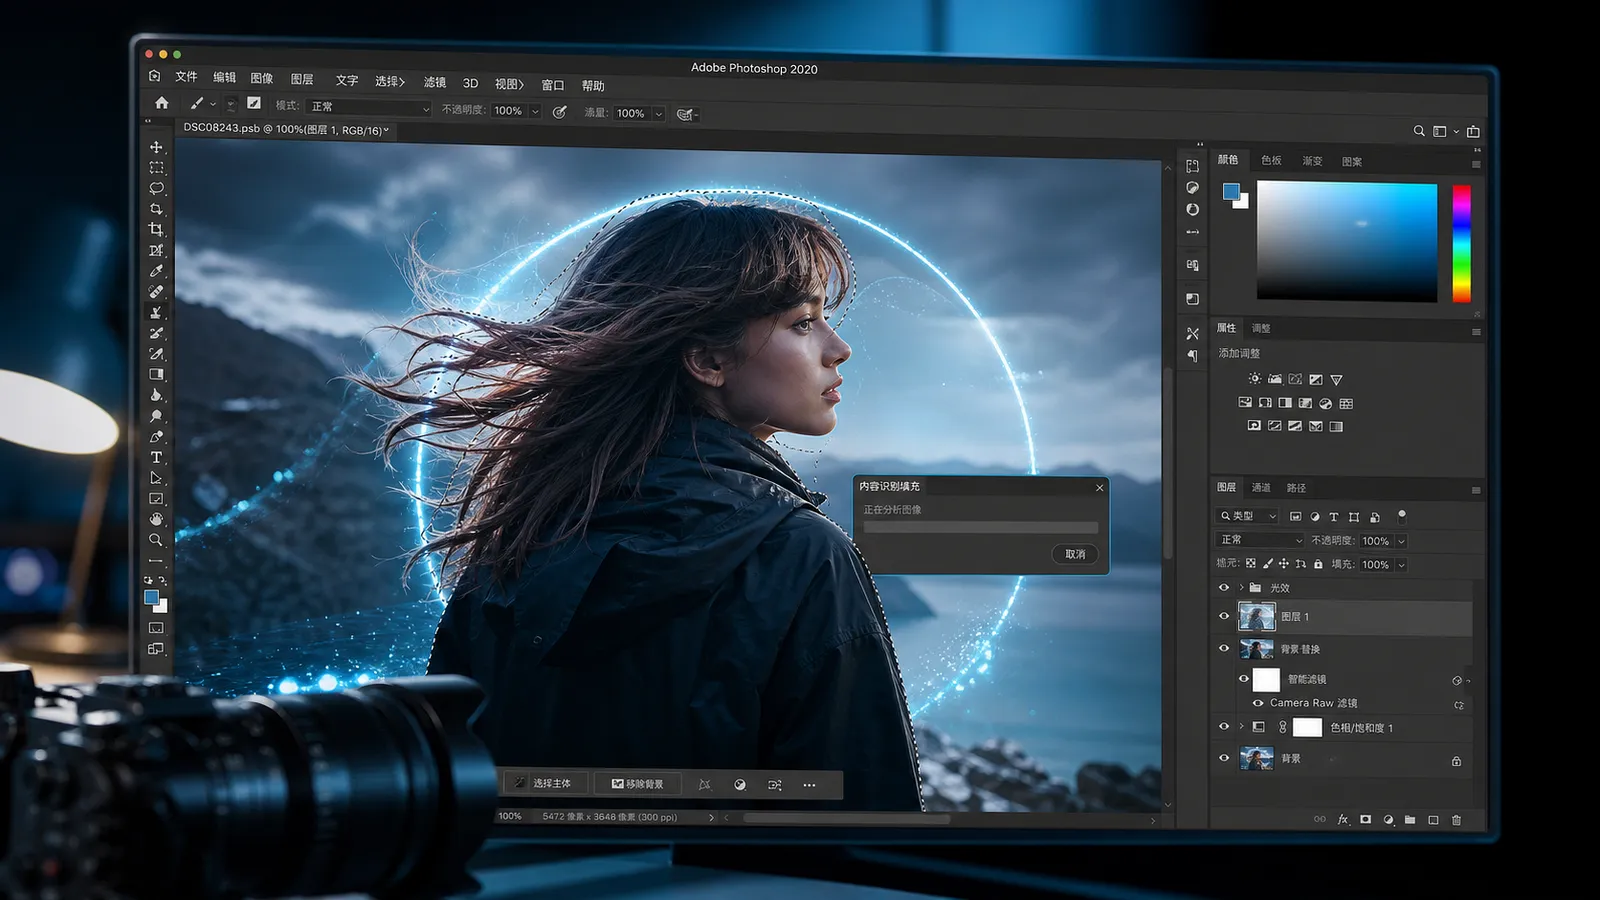The width and height of the screenshot is (1600, 900).
Task: Open the layer blend mode 正常 dropdown
Action: click(x=1261, y=540)
